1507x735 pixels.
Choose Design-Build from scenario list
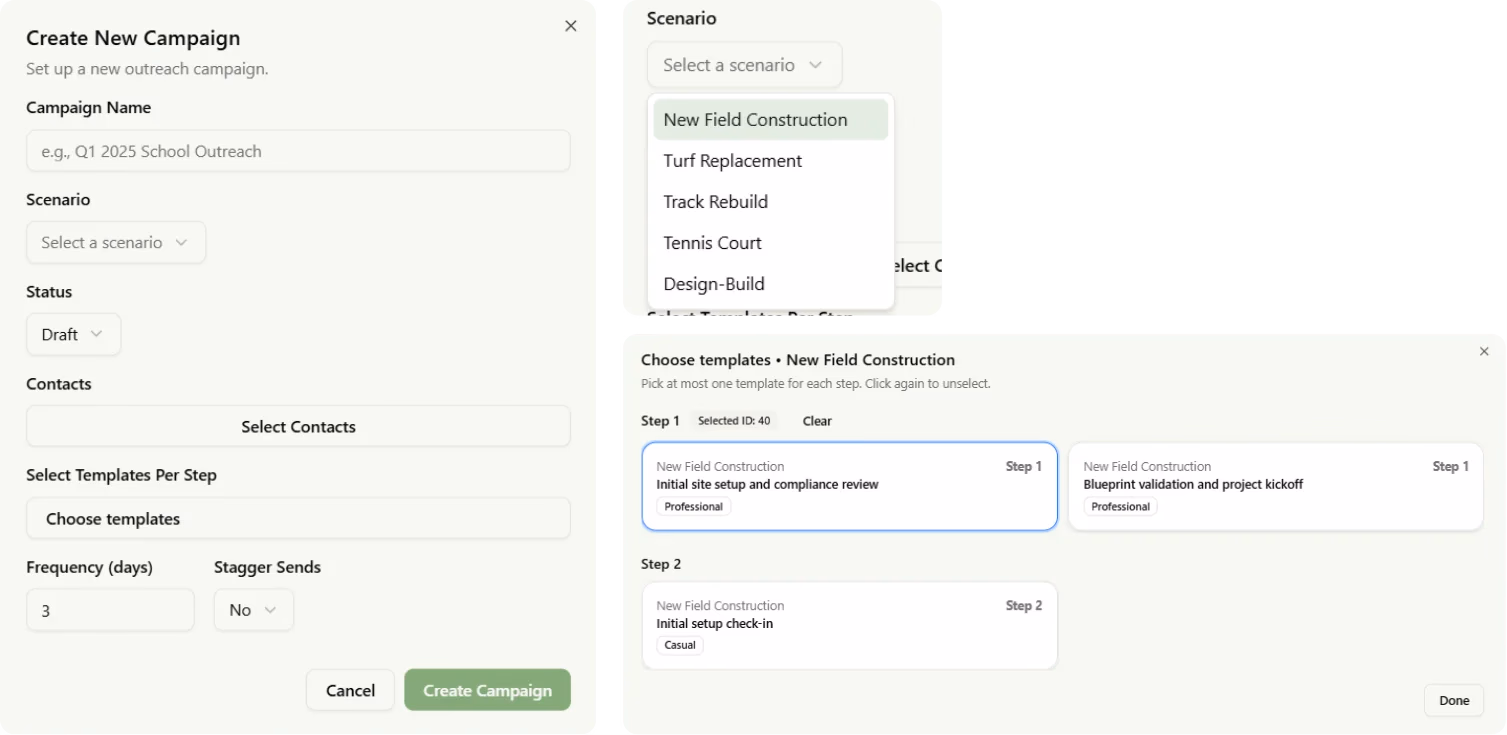(x=770, y=284)
